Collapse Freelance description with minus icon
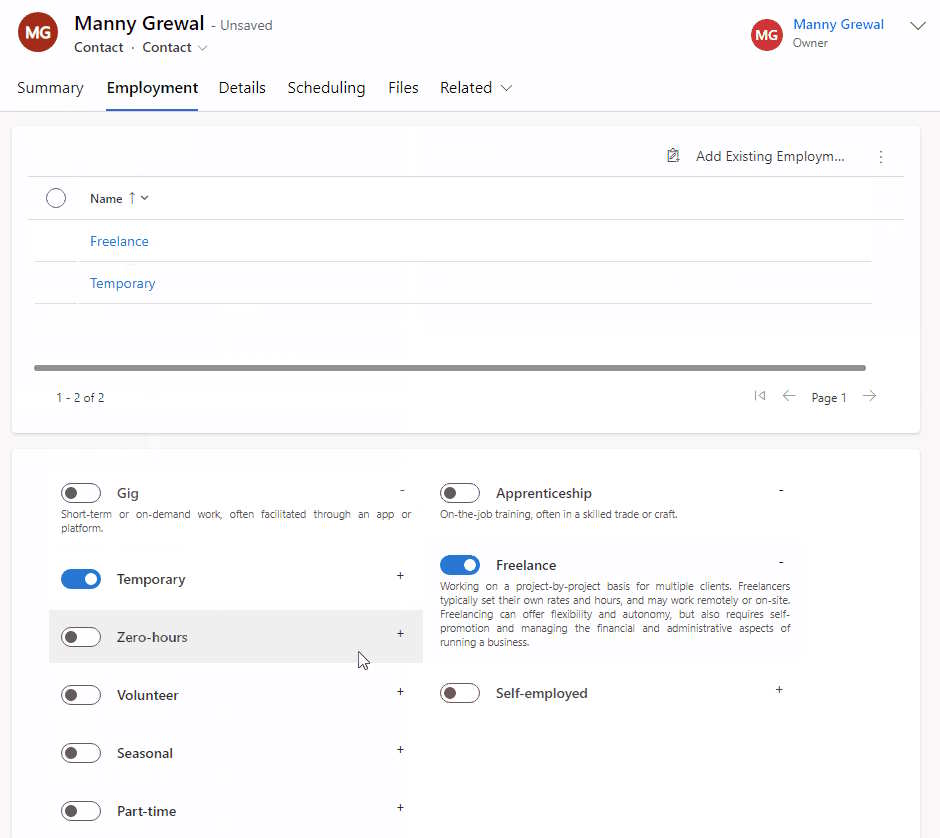Screen dimensions: 940x838 click(x=781, y=562)
